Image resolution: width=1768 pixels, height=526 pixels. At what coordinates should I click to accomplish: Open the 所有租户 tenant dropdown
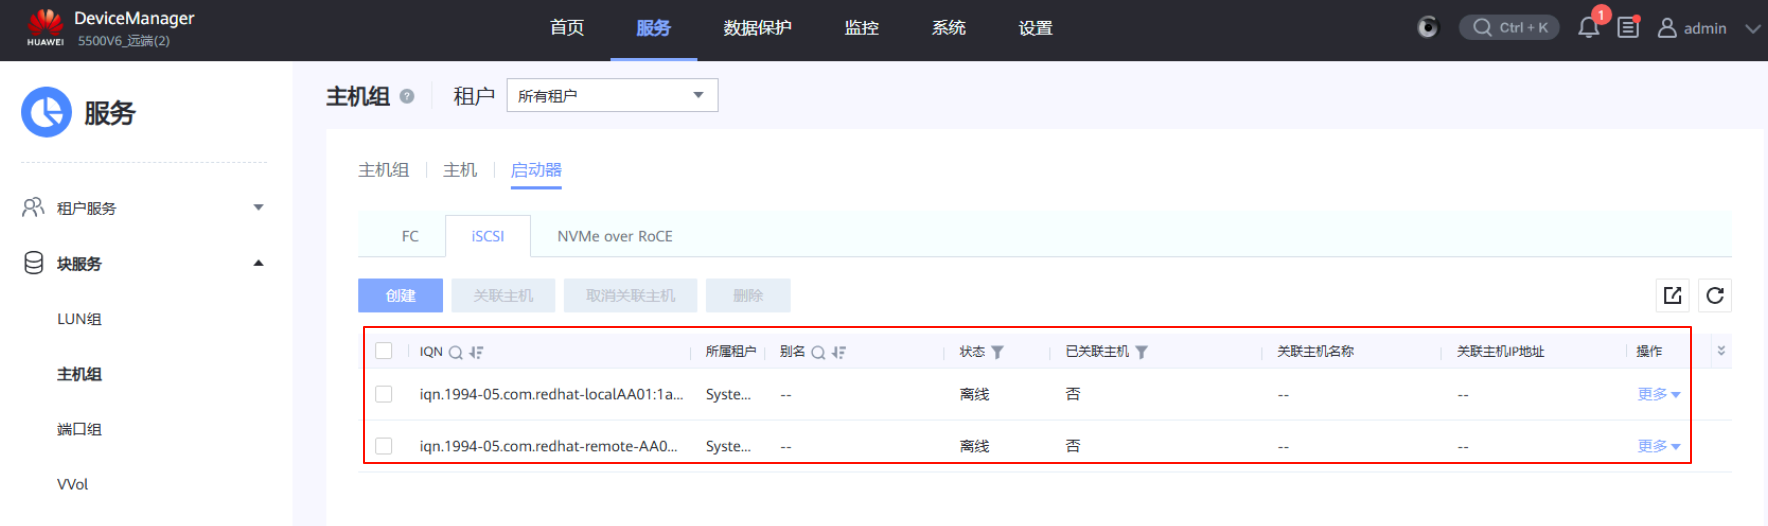coord(612,96)
